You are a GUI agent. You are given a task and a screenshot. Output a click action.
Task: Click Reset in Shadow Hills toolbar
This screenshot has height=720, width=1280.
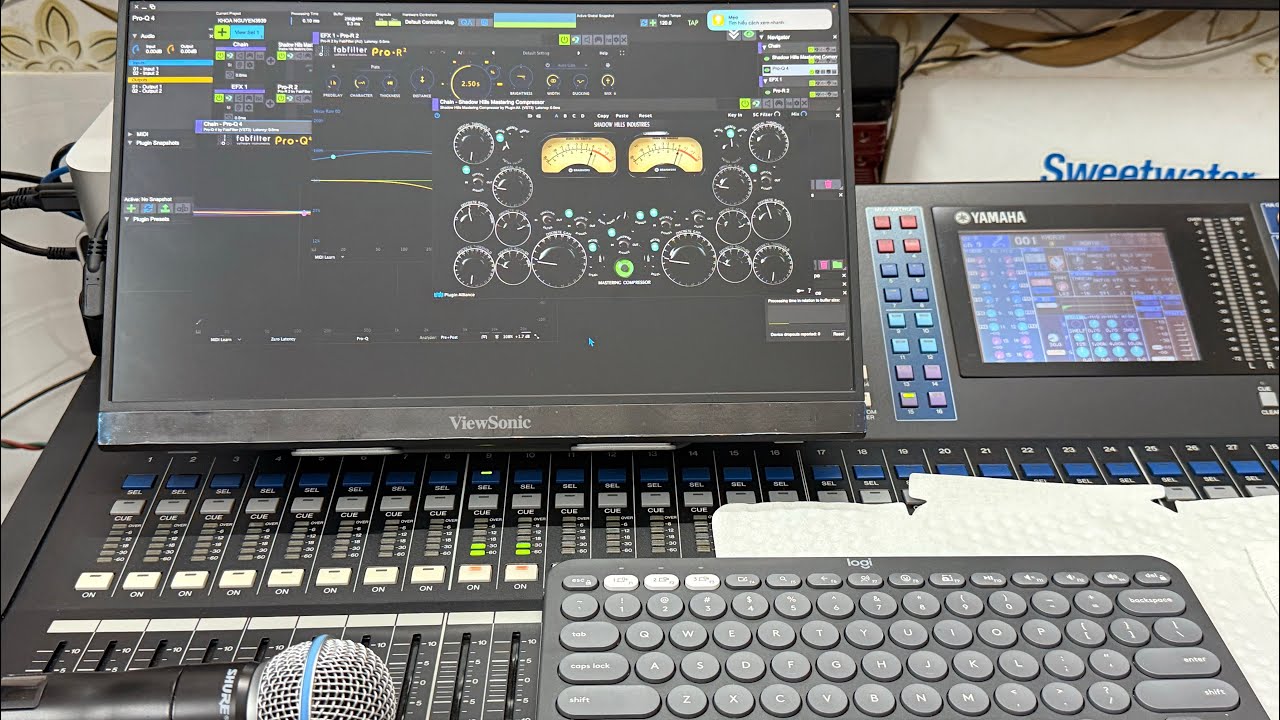coord(645,116)
